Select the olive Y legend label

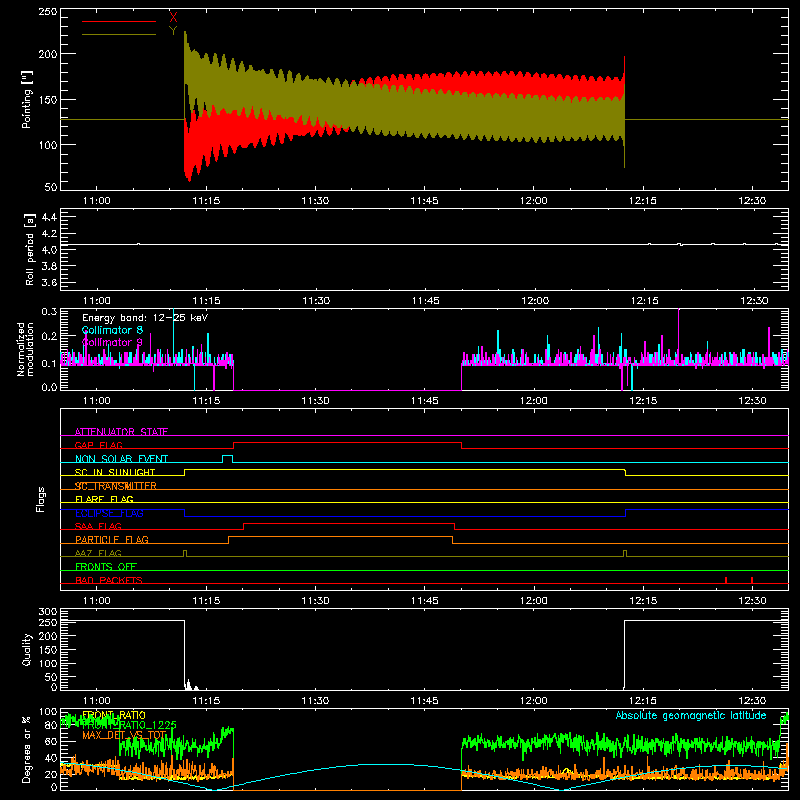(173, 31)
